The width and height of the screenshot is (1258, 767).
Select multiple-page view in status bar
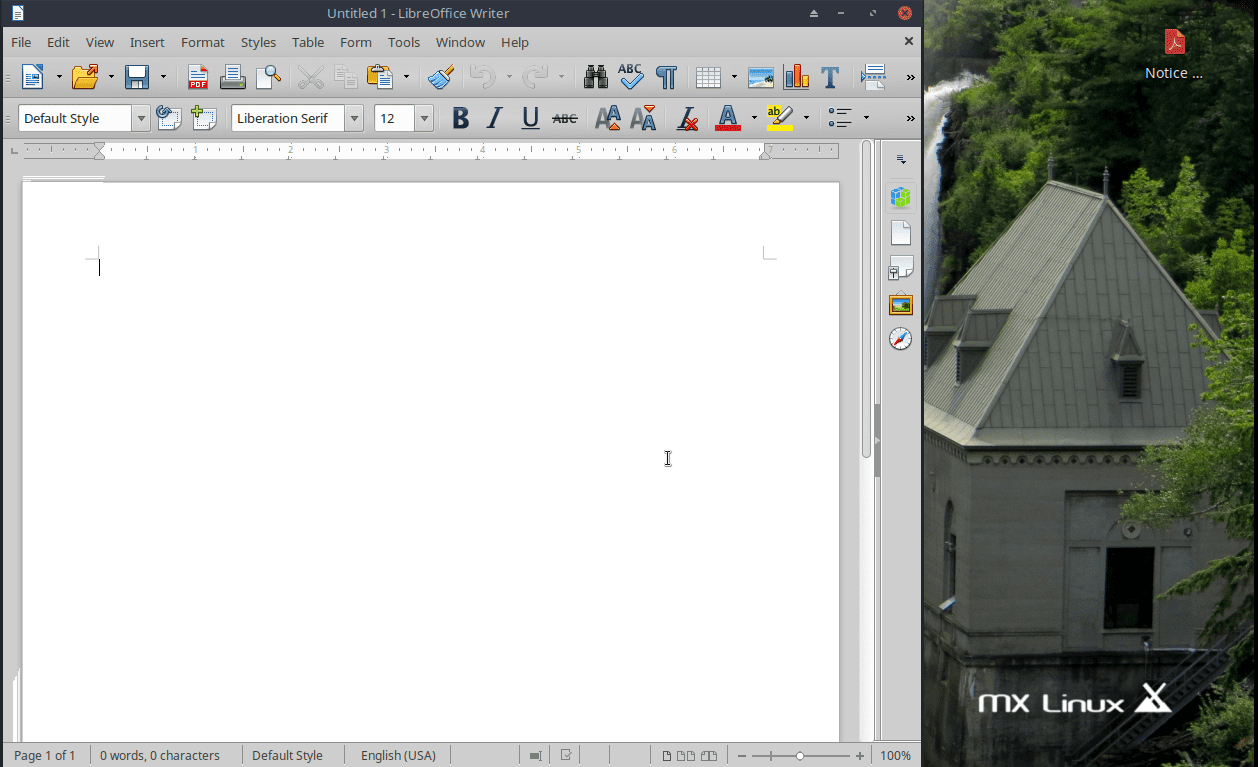pyautogui.click(x=686, y=756)
